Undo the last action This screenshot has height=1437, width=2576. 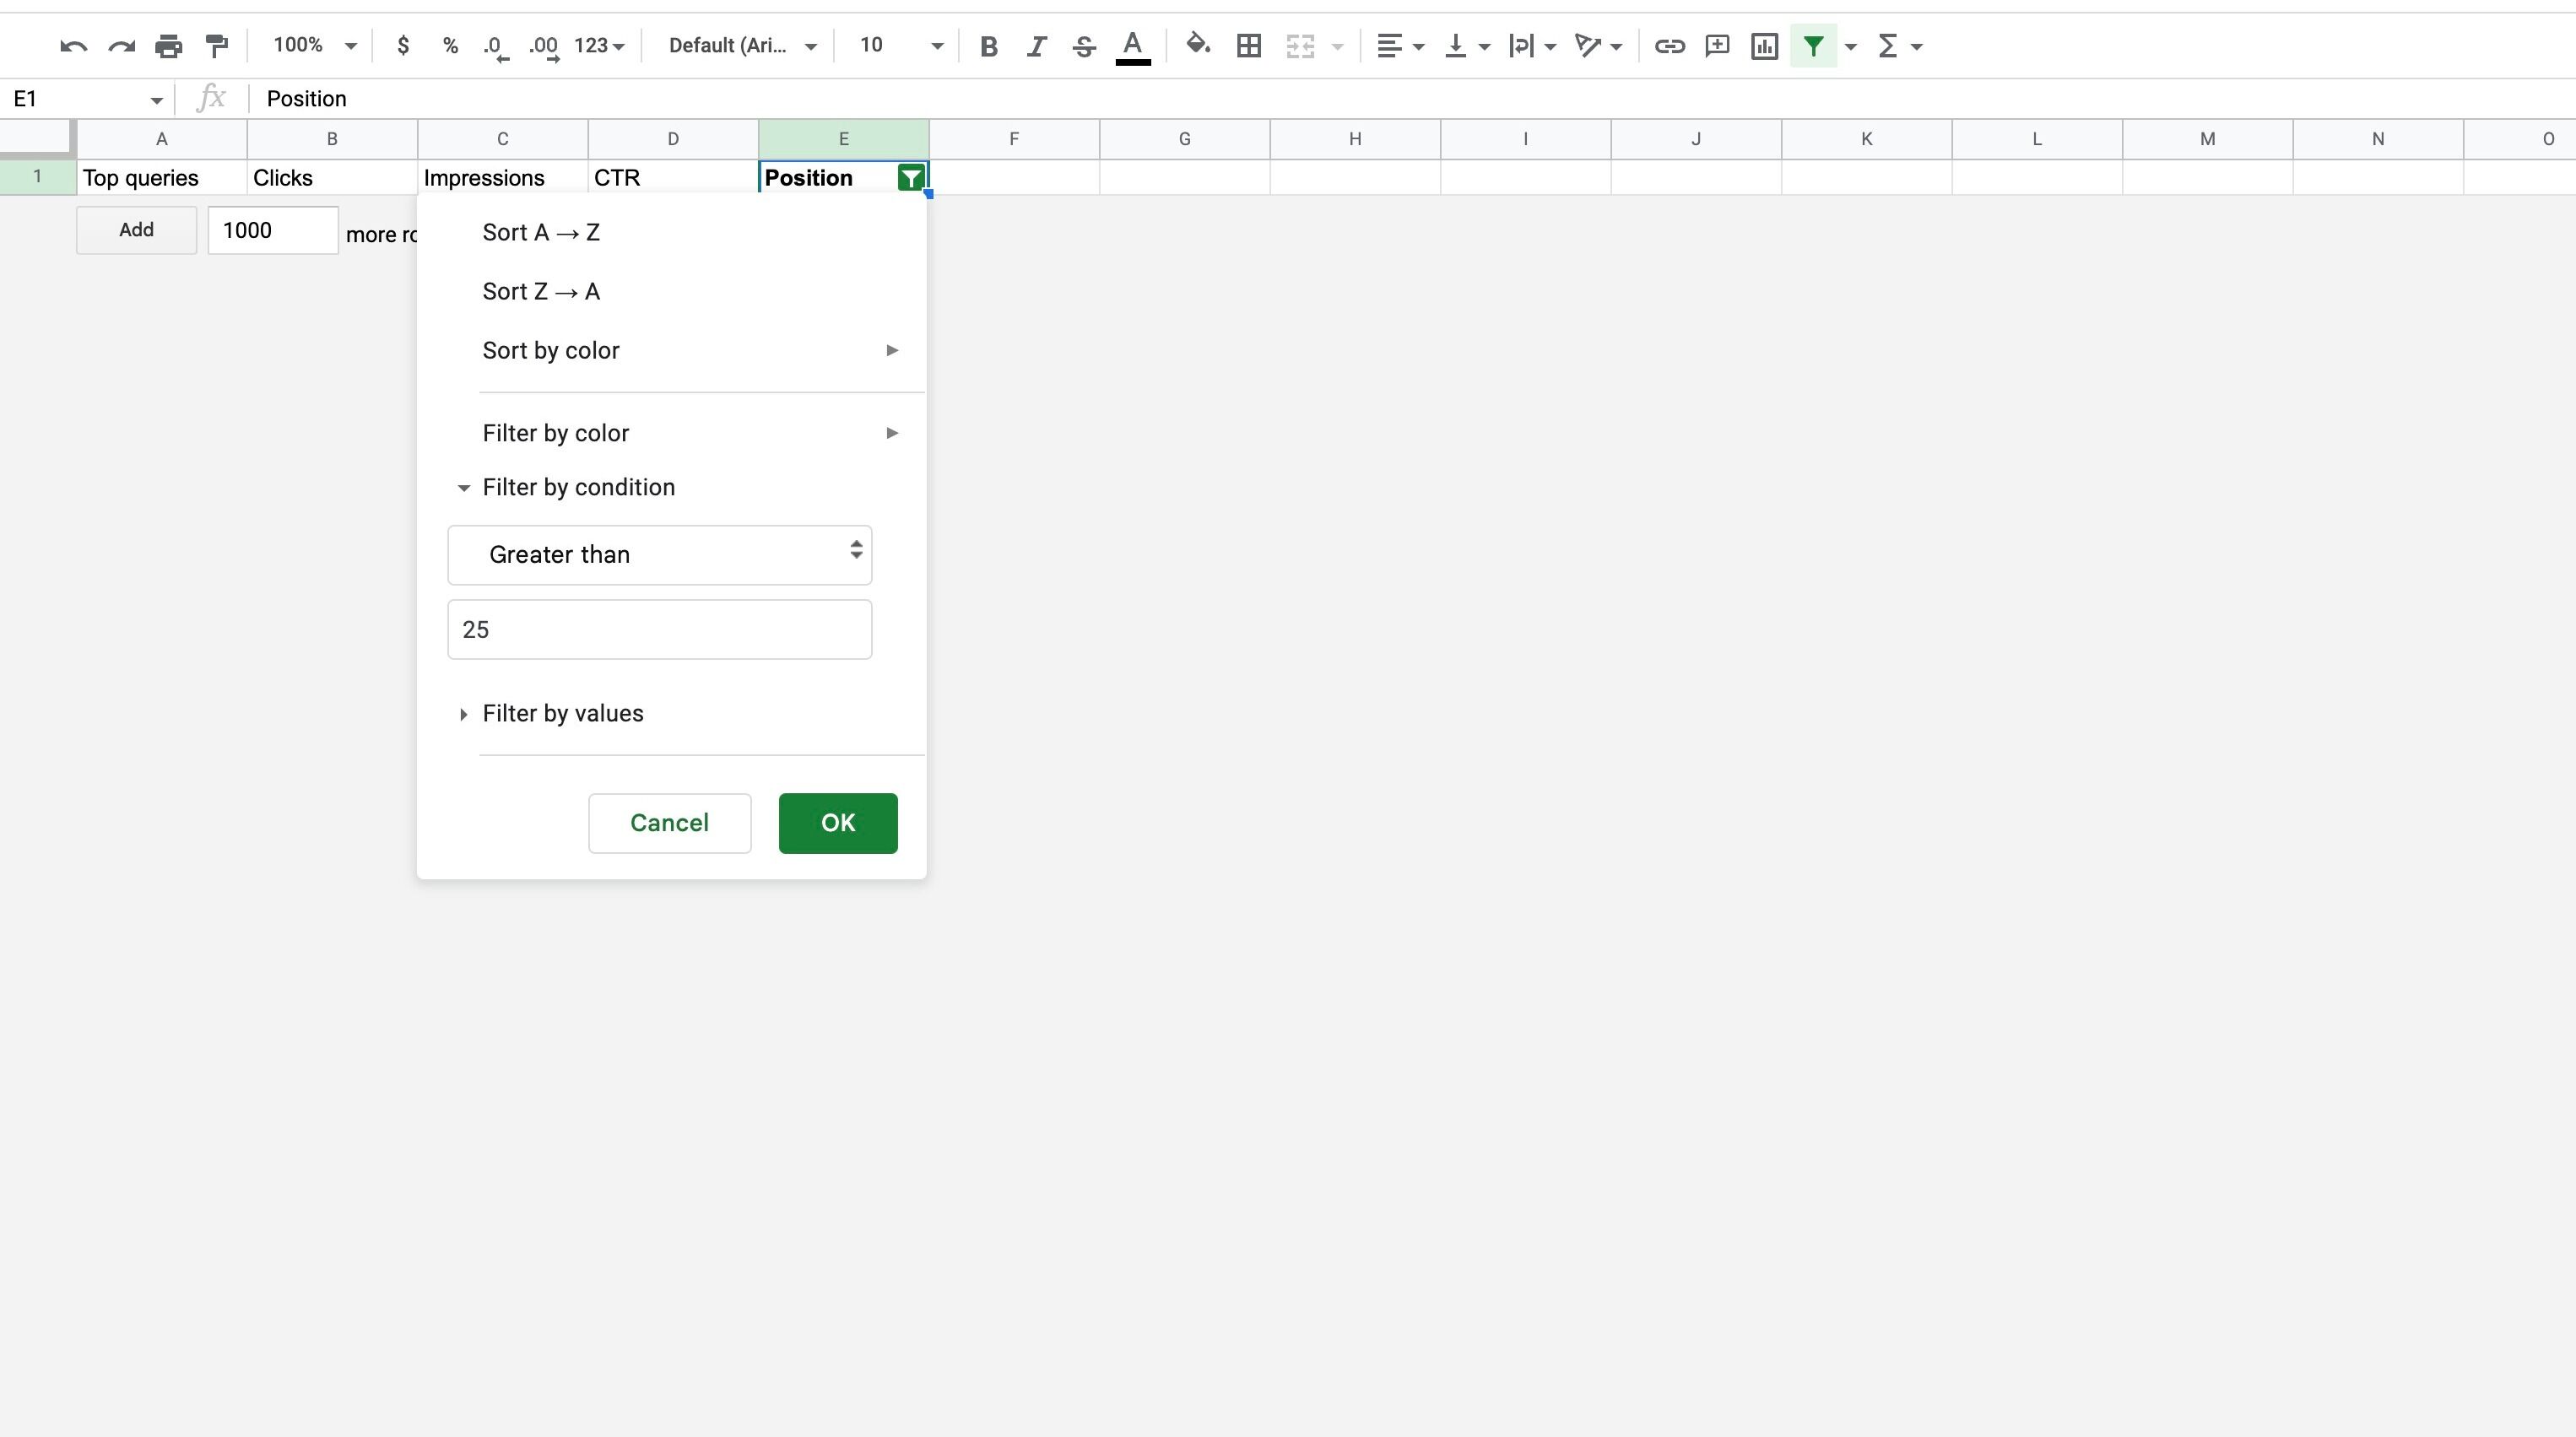click(x=73, y=46)
